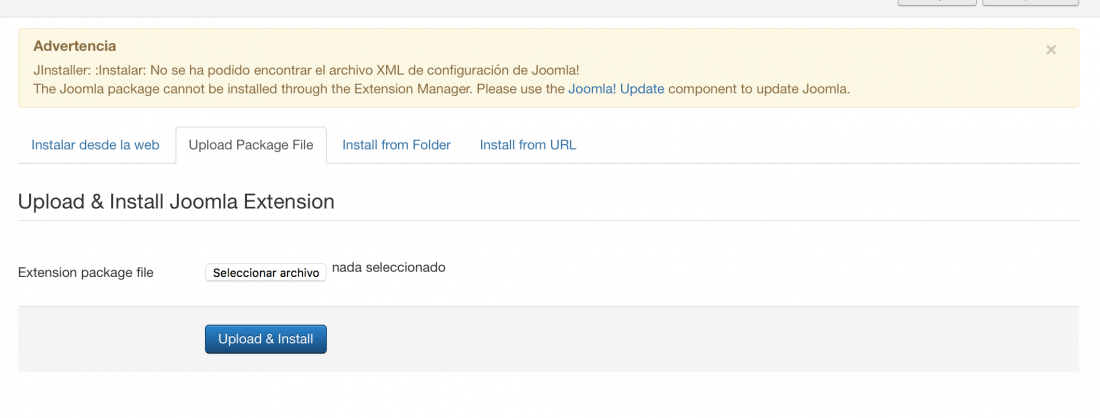Click the 'Extension package file' label

86,273
